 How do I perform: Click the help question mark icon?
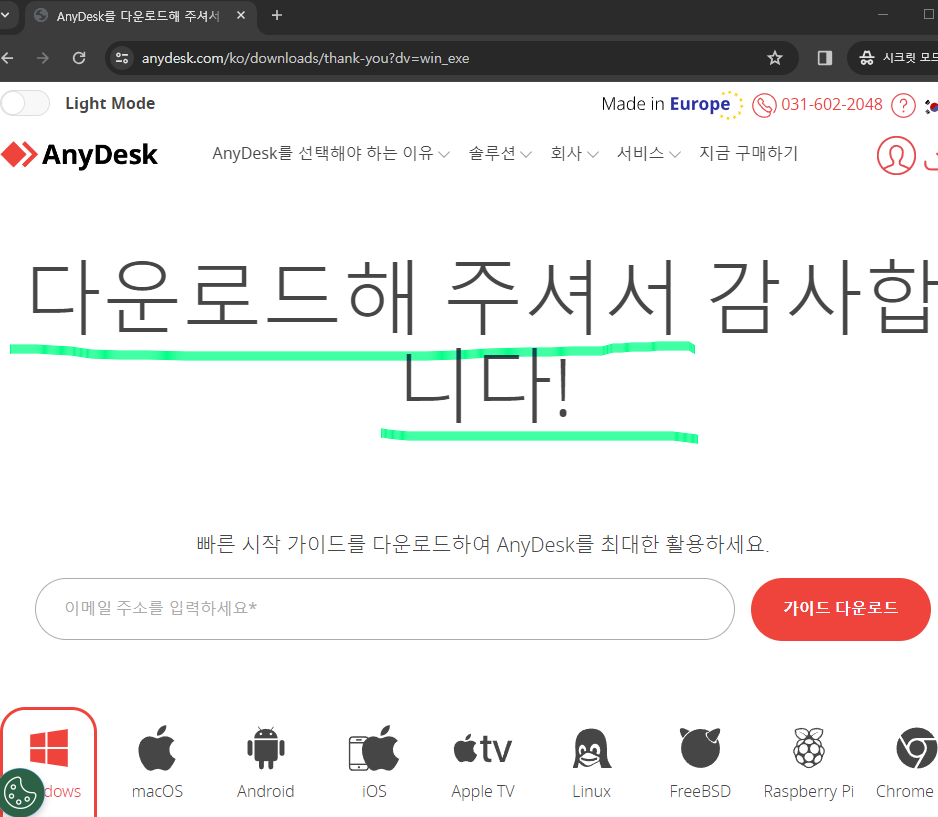click(x=903, y=104)
